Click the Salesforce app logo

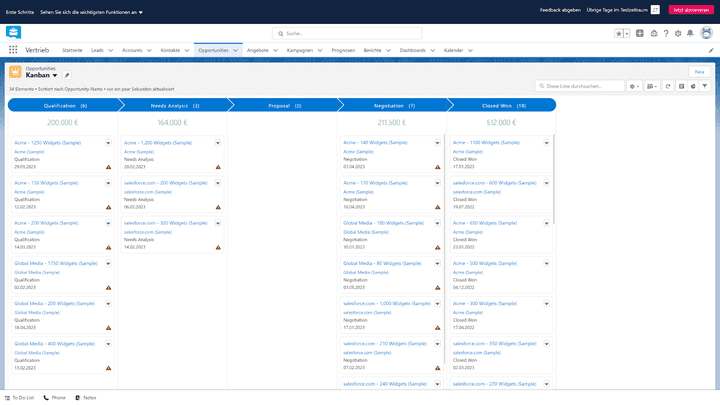(x=13, y=33)
